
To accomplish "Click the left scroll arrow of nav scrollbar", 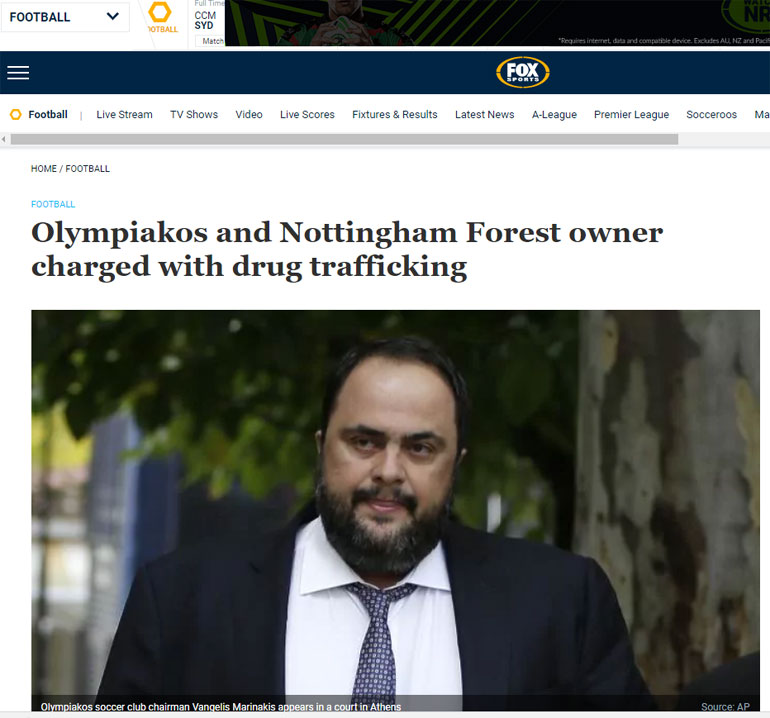I will 4,139.
